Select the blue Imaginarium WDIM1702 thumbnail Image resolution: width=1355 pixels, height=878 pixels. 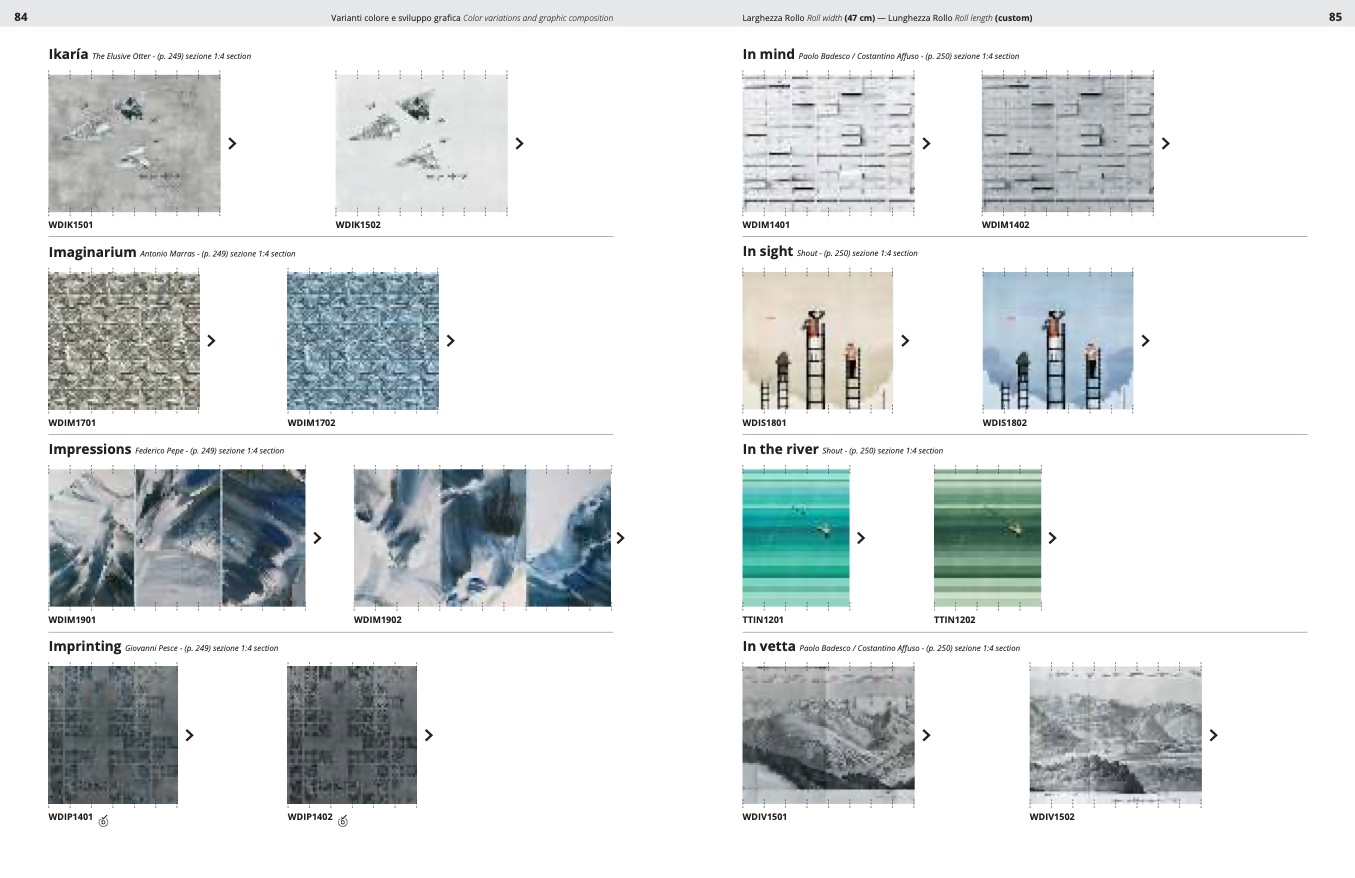pos(363,340)
